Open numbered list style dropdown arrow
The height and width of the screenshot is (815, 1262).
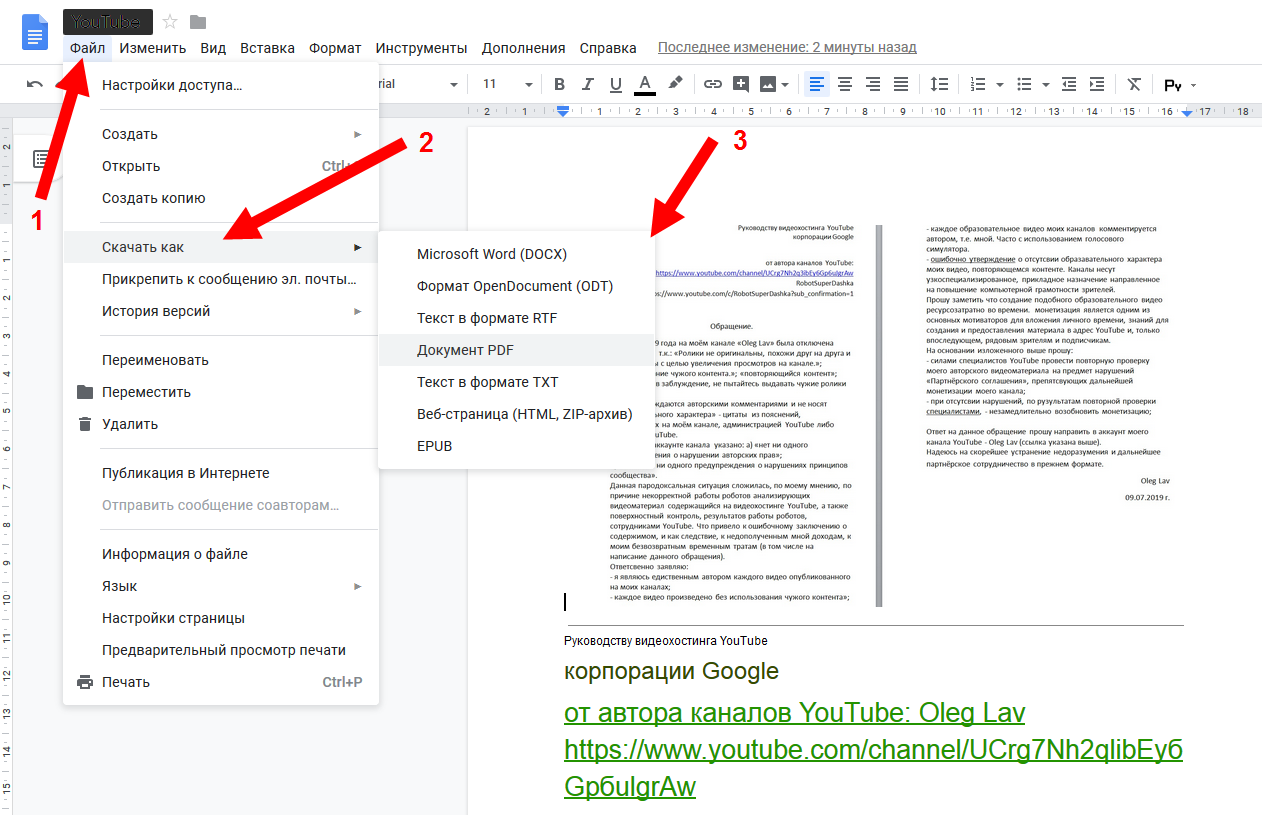[1001, 85]
